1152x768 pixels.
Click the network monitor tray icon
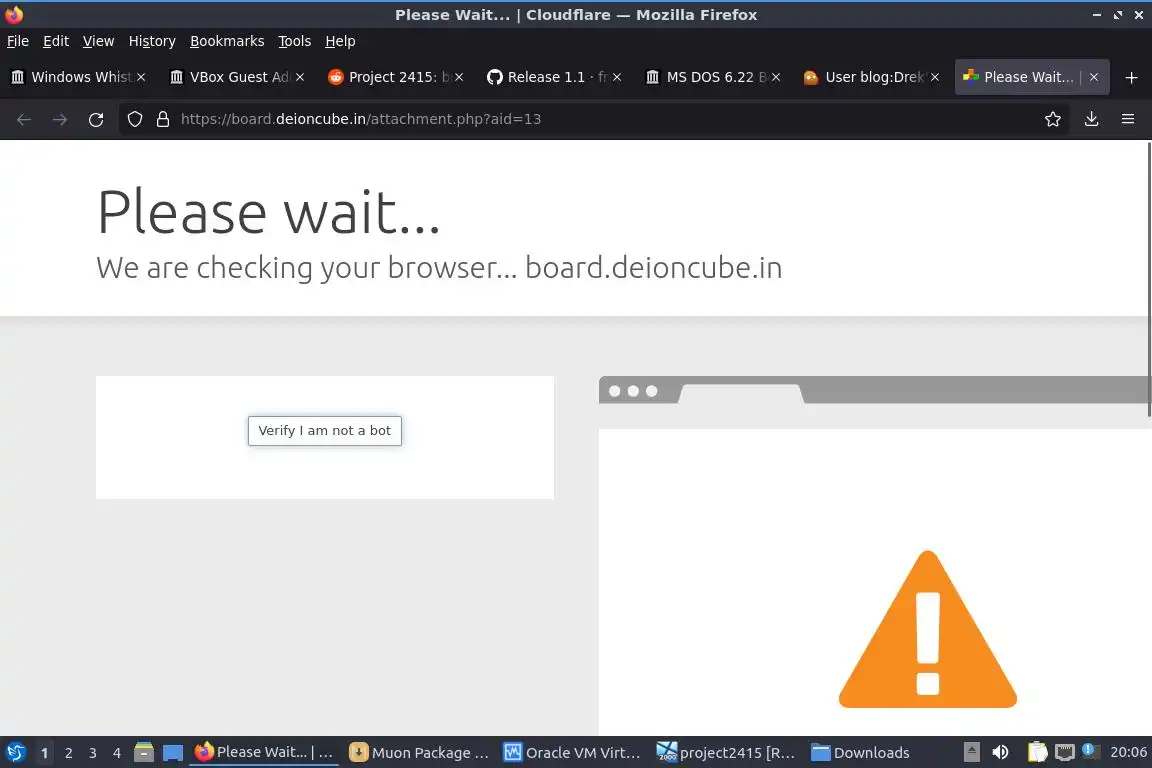point(1065,752)
